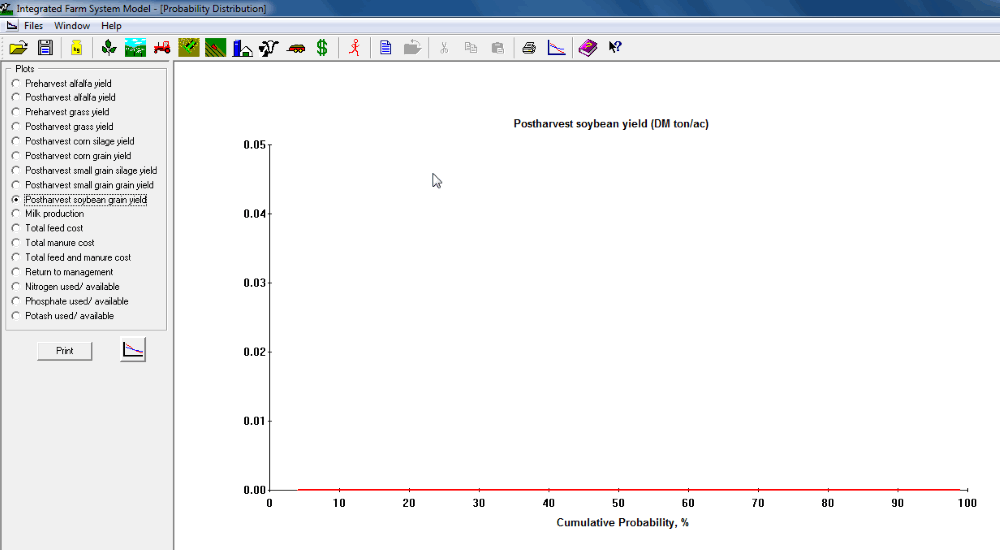Select Return to management plot
Image resolution: width=1000 pixels, height=550 pixels.
point(62,272)
